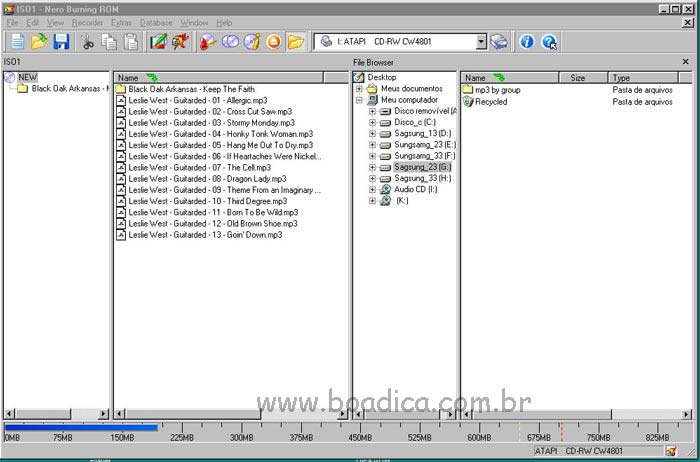Select Black Oak Arkansas folder in compilation tree

[69, 88]
